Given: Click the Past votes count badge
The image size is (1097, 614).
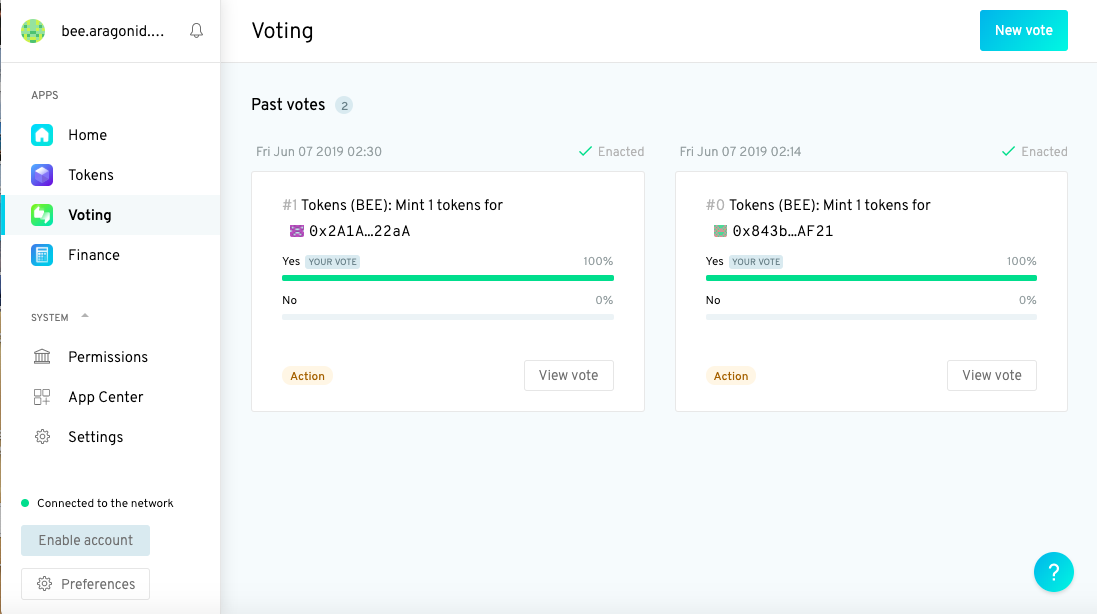Looking at the screenshot, I should (344, 106).
